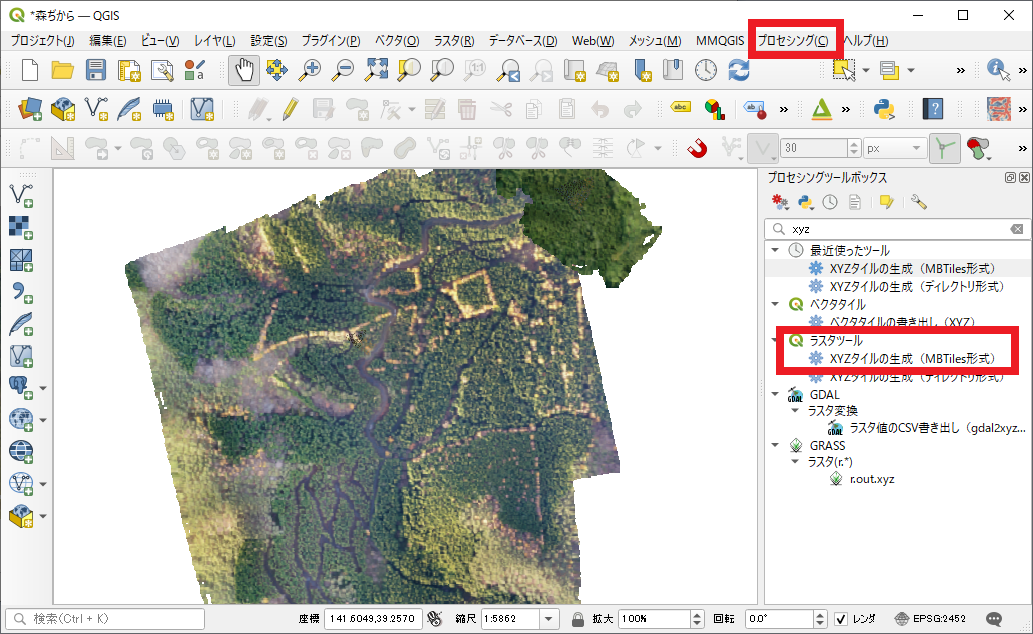This screenshot has height=634, width=1033.
Task: Click the Save Project floppy disk icon
Action: point(96,70)
